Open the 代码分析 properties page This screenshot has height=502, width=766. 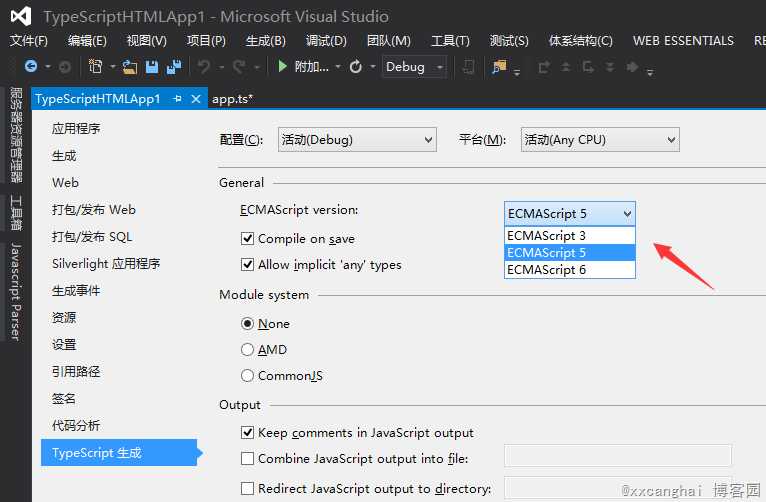tap(76, 425)
